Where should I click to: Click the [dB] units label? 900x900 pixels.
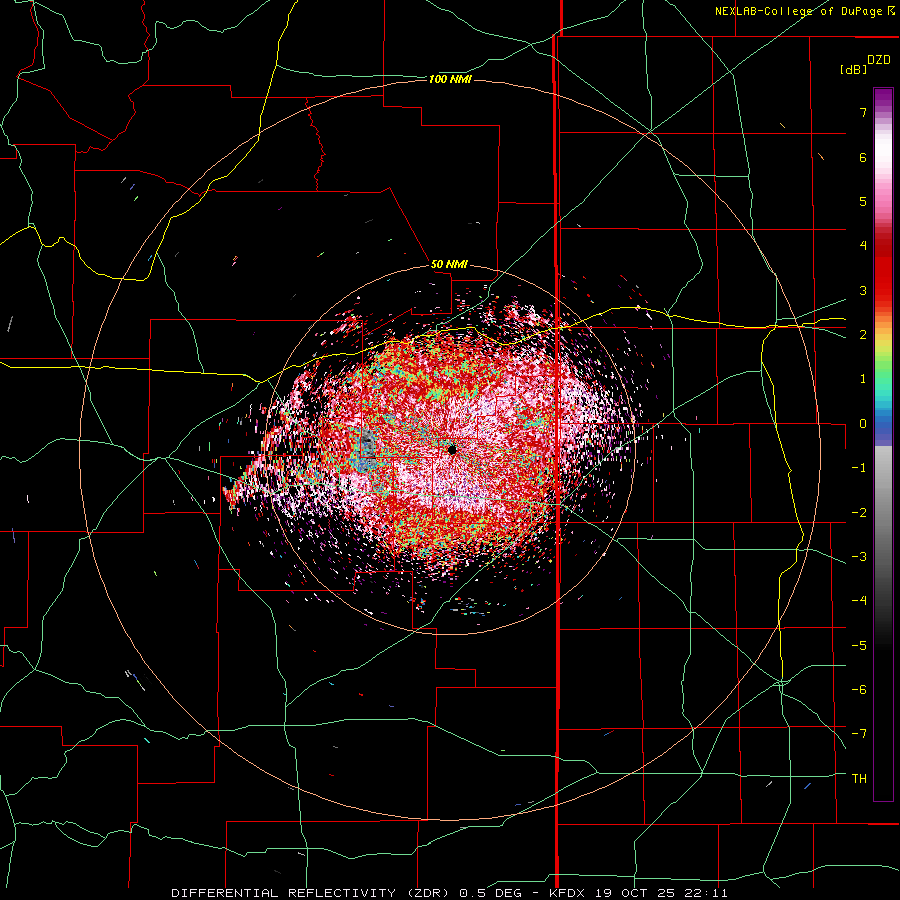pos(853,70)
